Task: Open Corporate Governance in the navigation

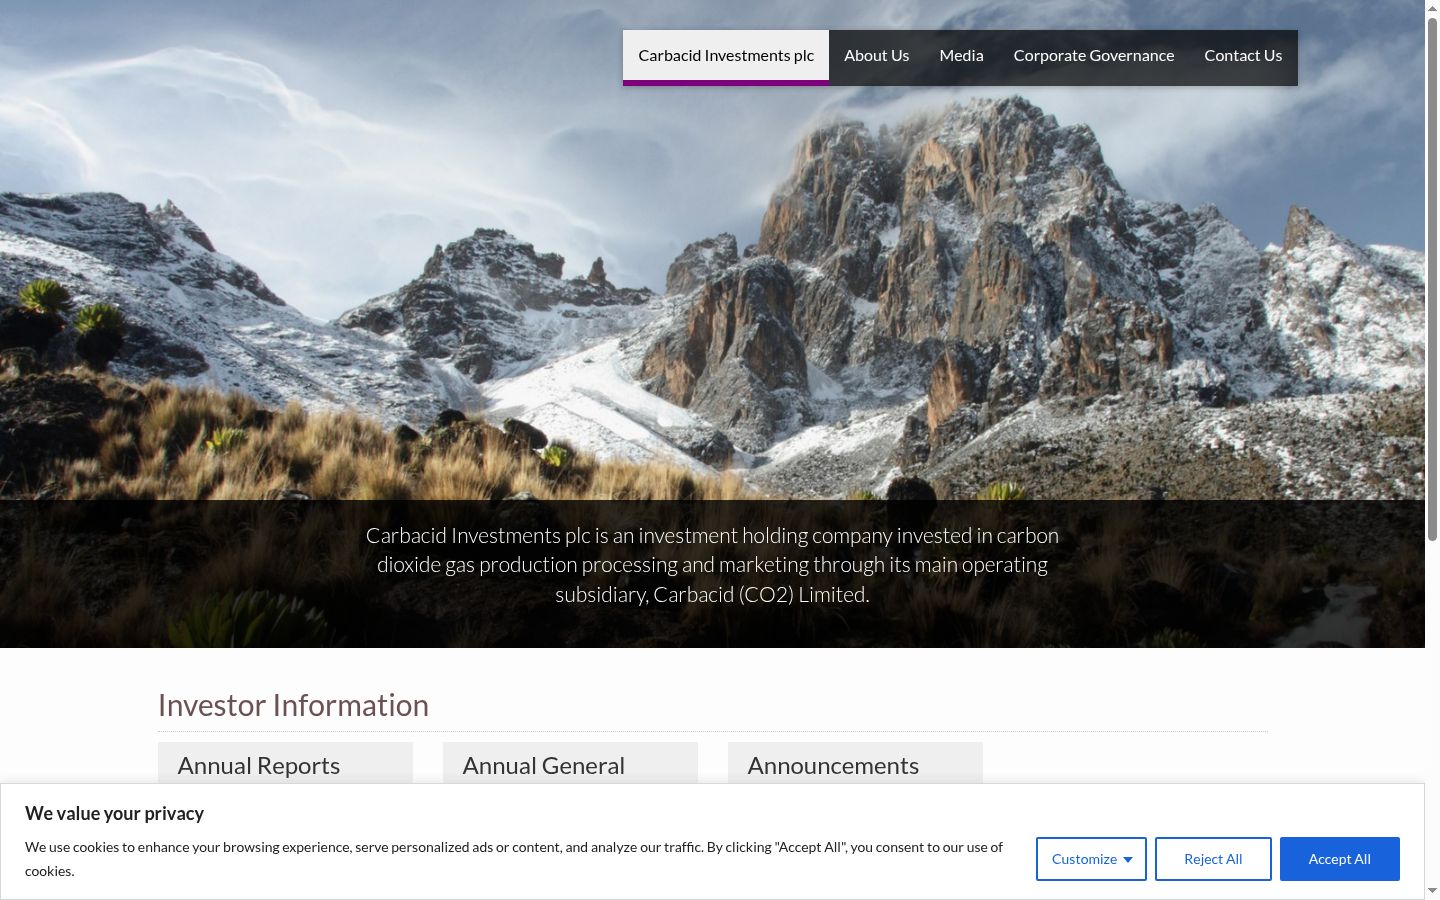Action: tap(1094, 56)
